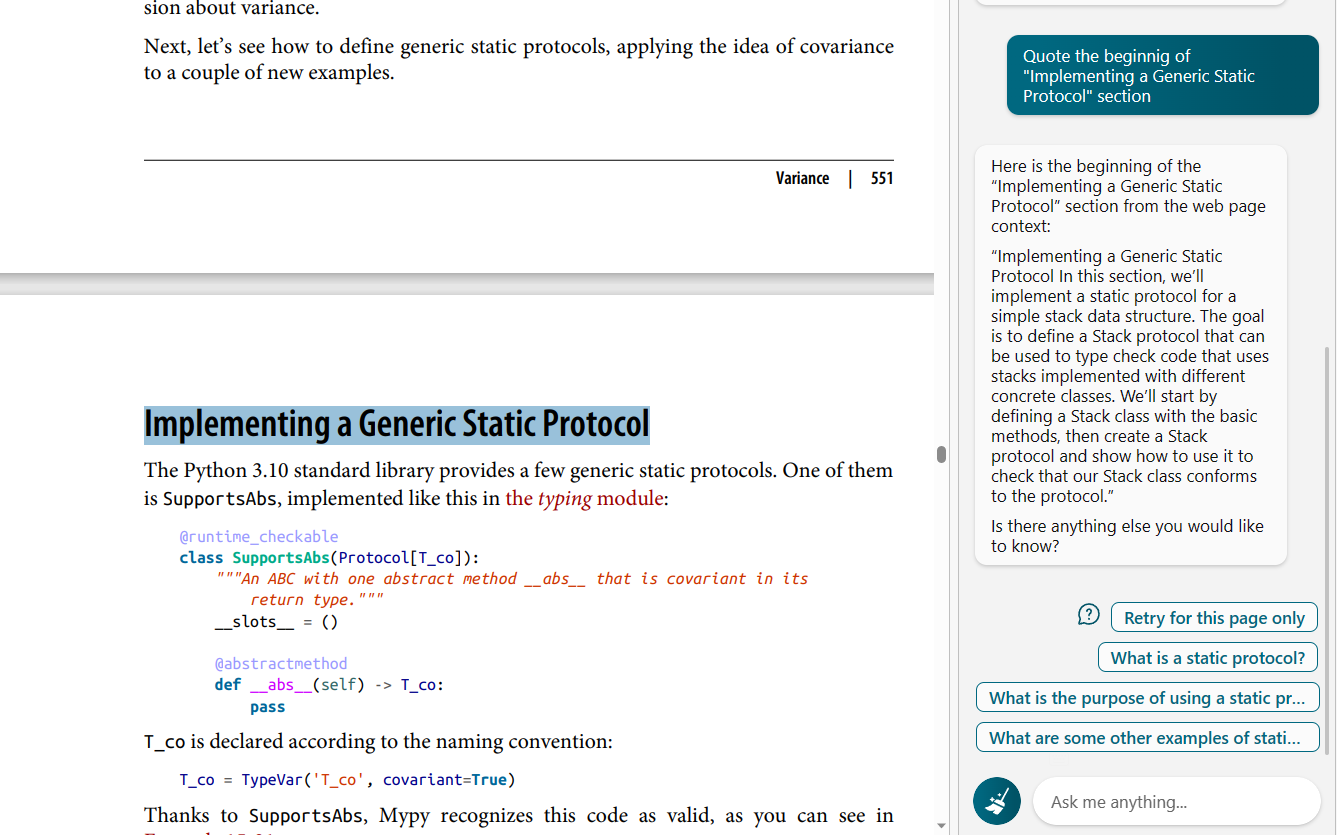The height and width of the screenshot is (835, 1337).
Task: Click 'T_co is declared according to the naming convention:' text
Action: click(x=378, y=742)
